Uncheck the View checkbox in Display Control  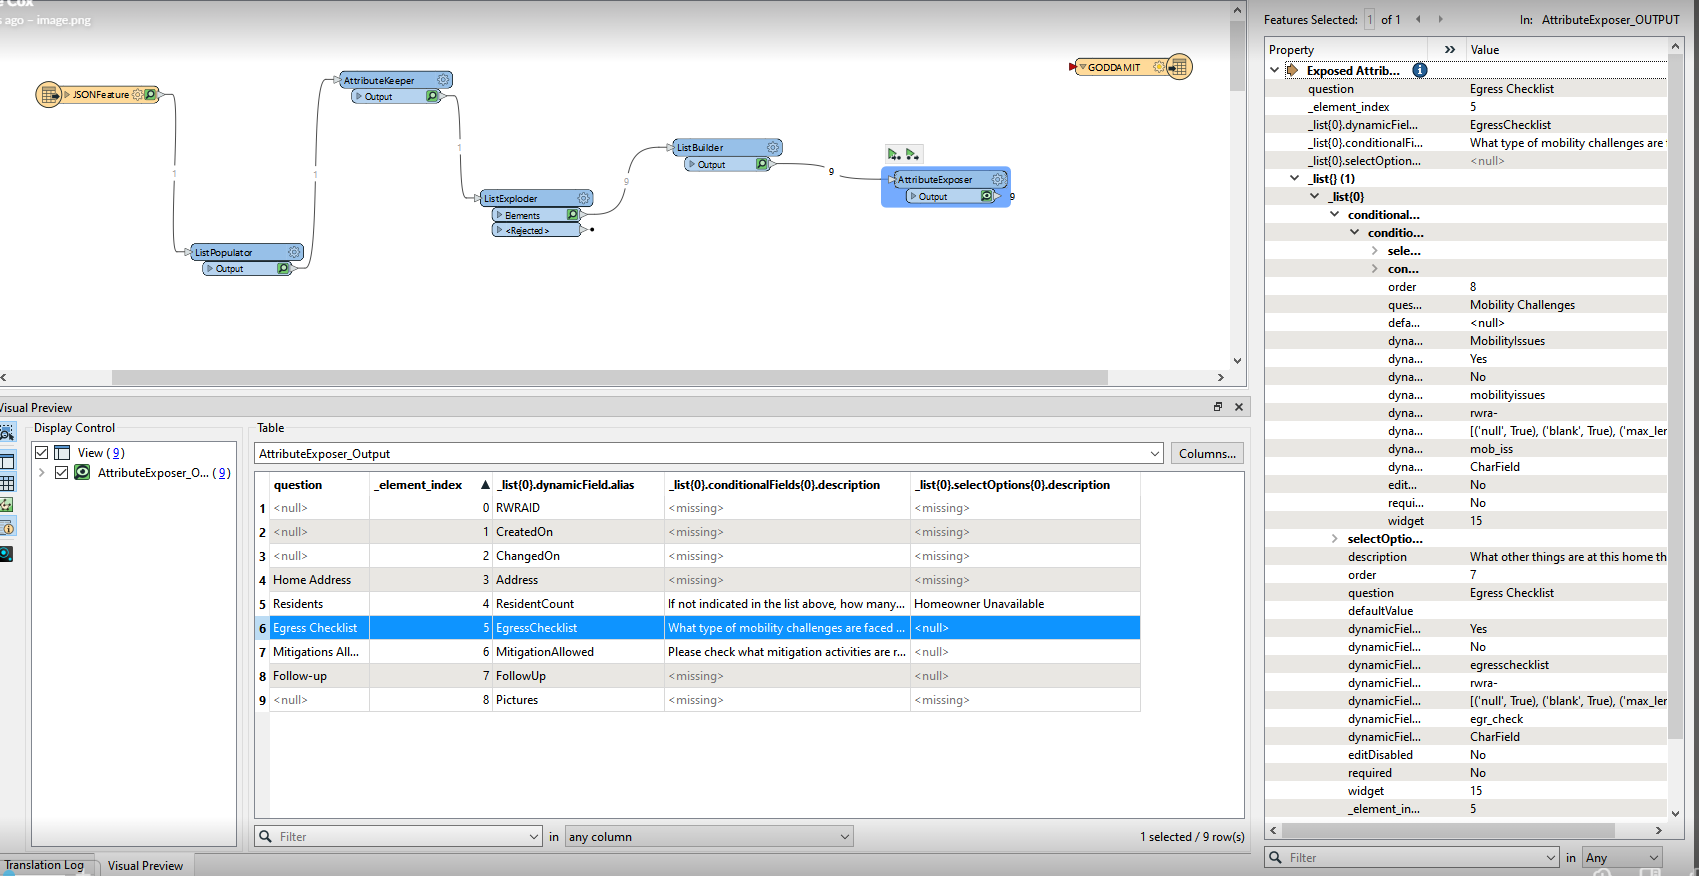[x=42, y=453]
